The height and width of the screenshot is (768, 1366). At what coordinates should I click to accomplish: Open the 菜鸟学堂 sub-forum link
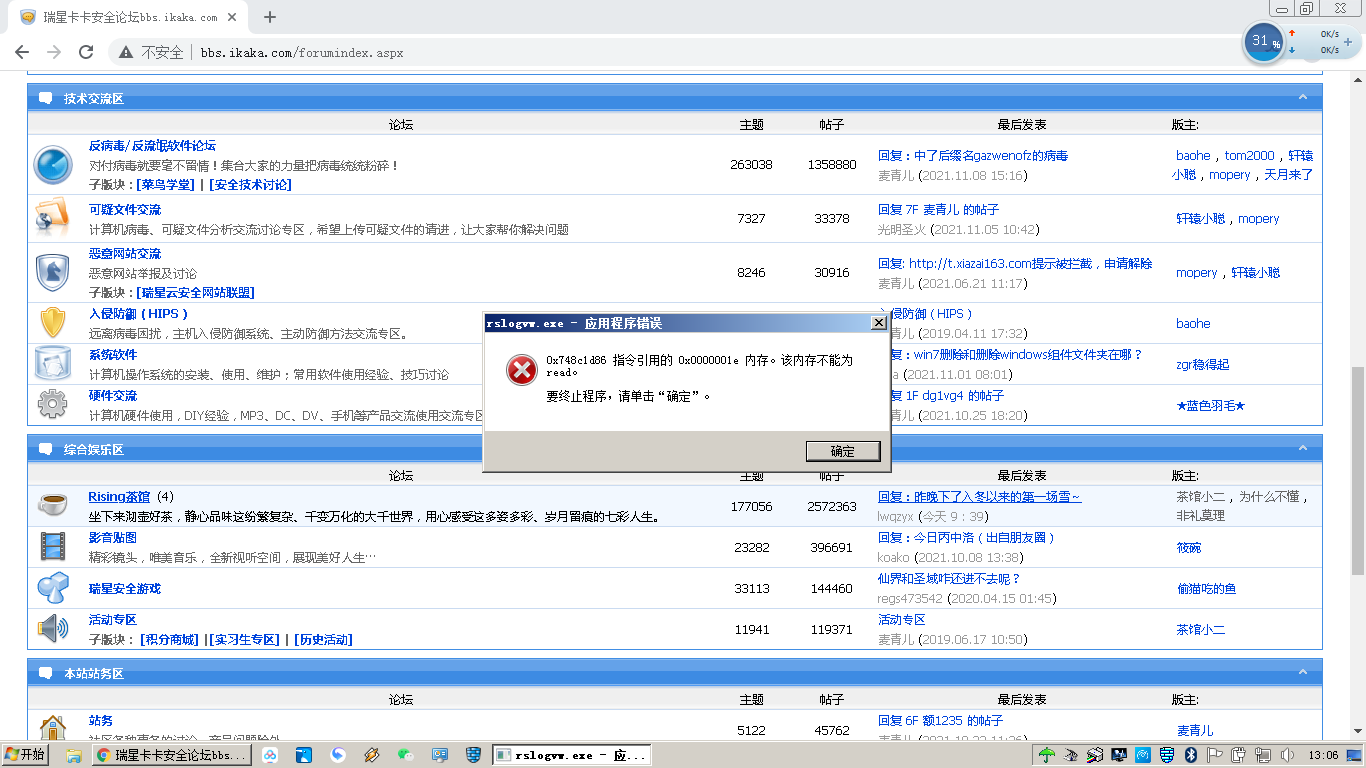point(166,185)
